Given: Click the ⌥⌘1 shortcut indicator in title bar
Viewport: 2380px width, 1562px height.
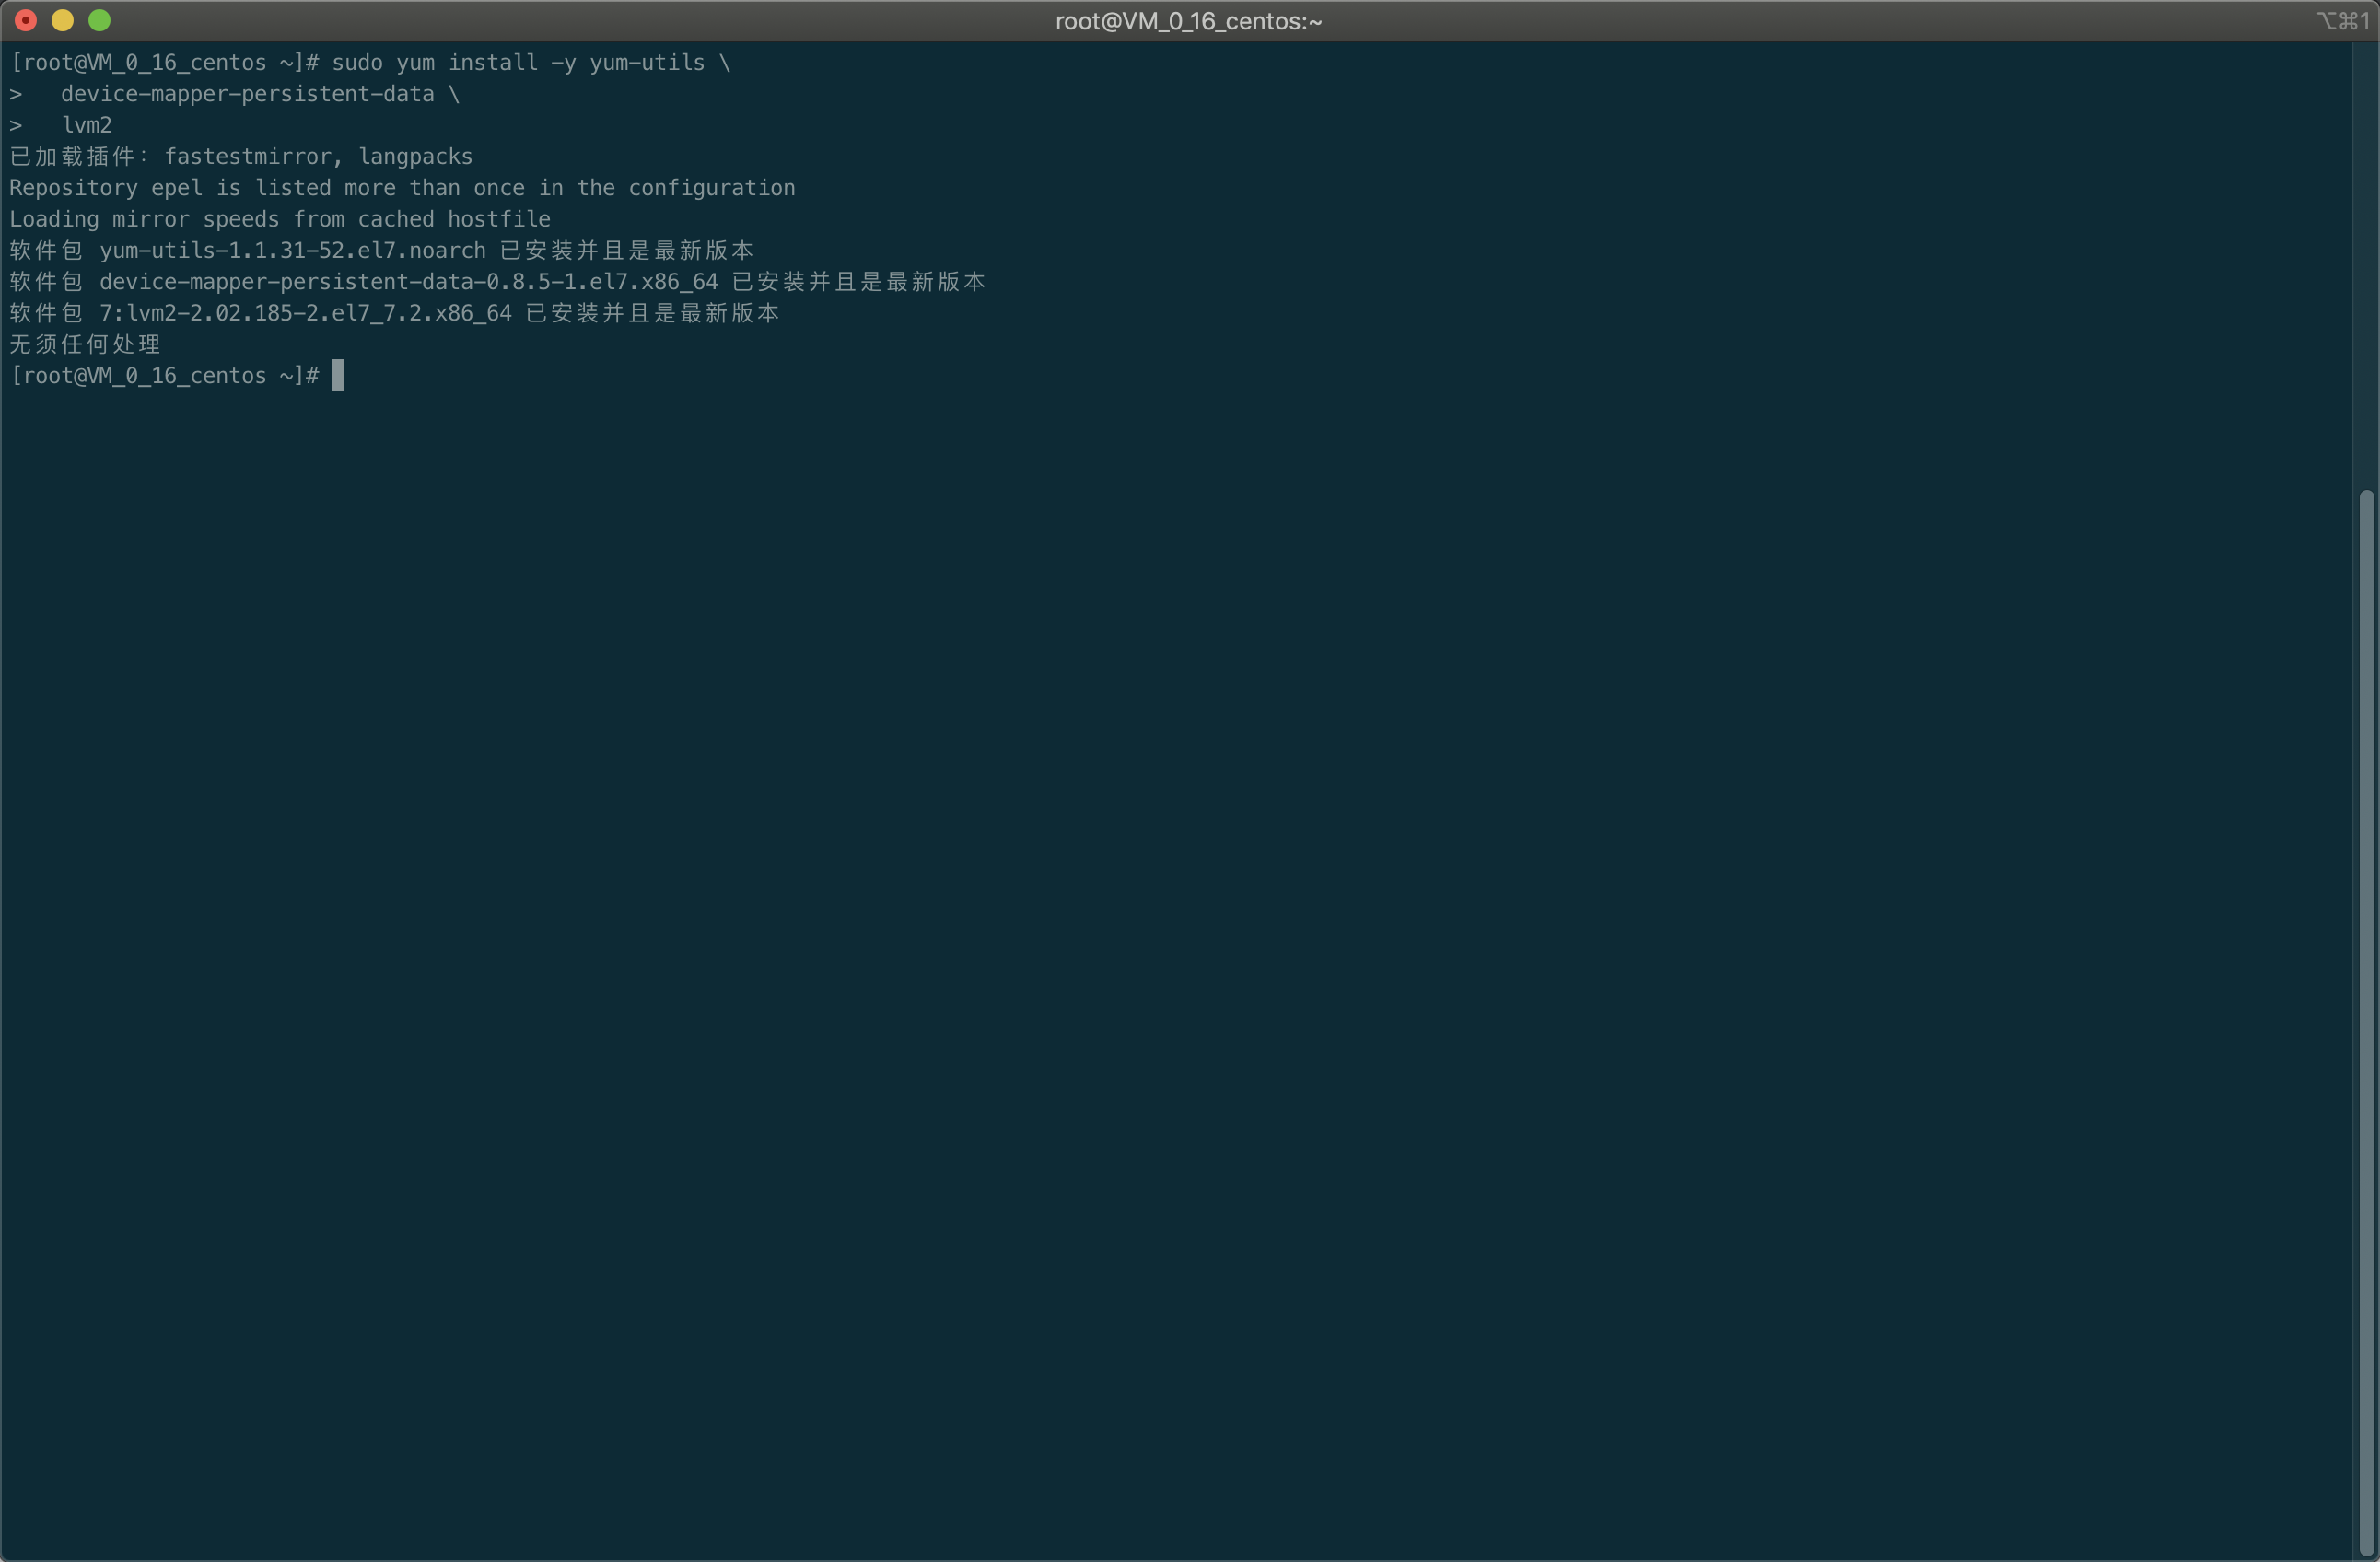Looking at the screenshot, I should pyautogui.click(x=2342, y=21).
